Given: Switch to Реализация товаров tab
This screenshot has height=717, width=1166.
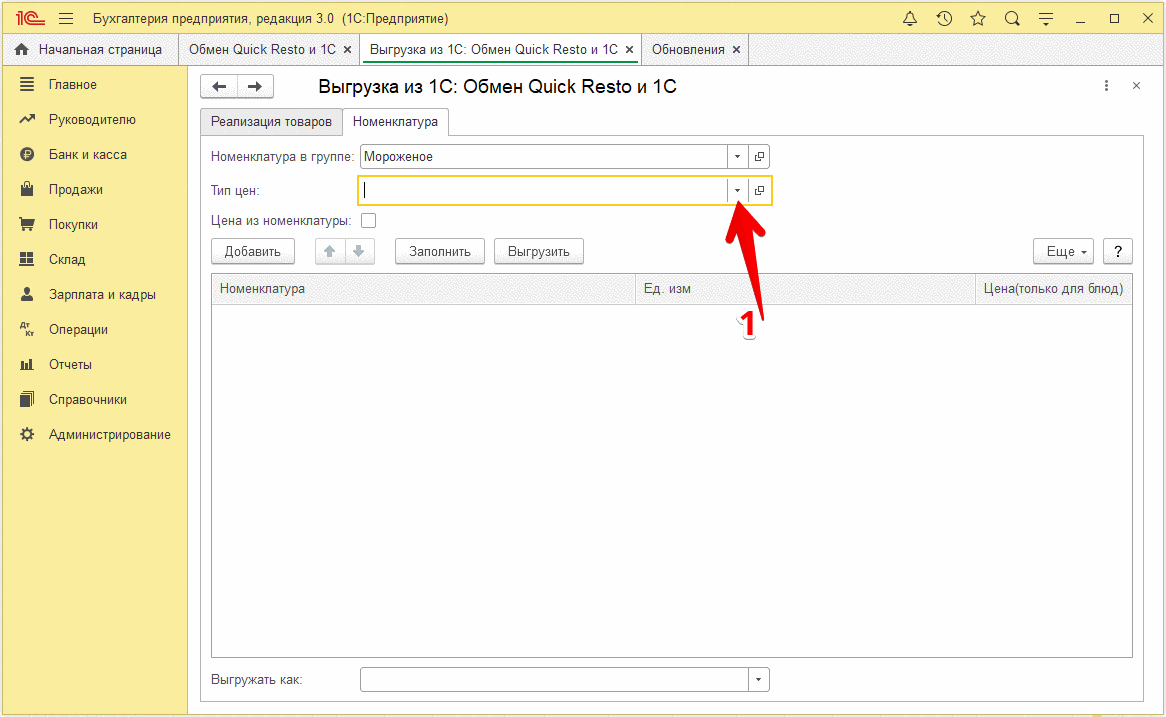Looking at the screenshot, I should pyautogui.click(x=271, y=122).
